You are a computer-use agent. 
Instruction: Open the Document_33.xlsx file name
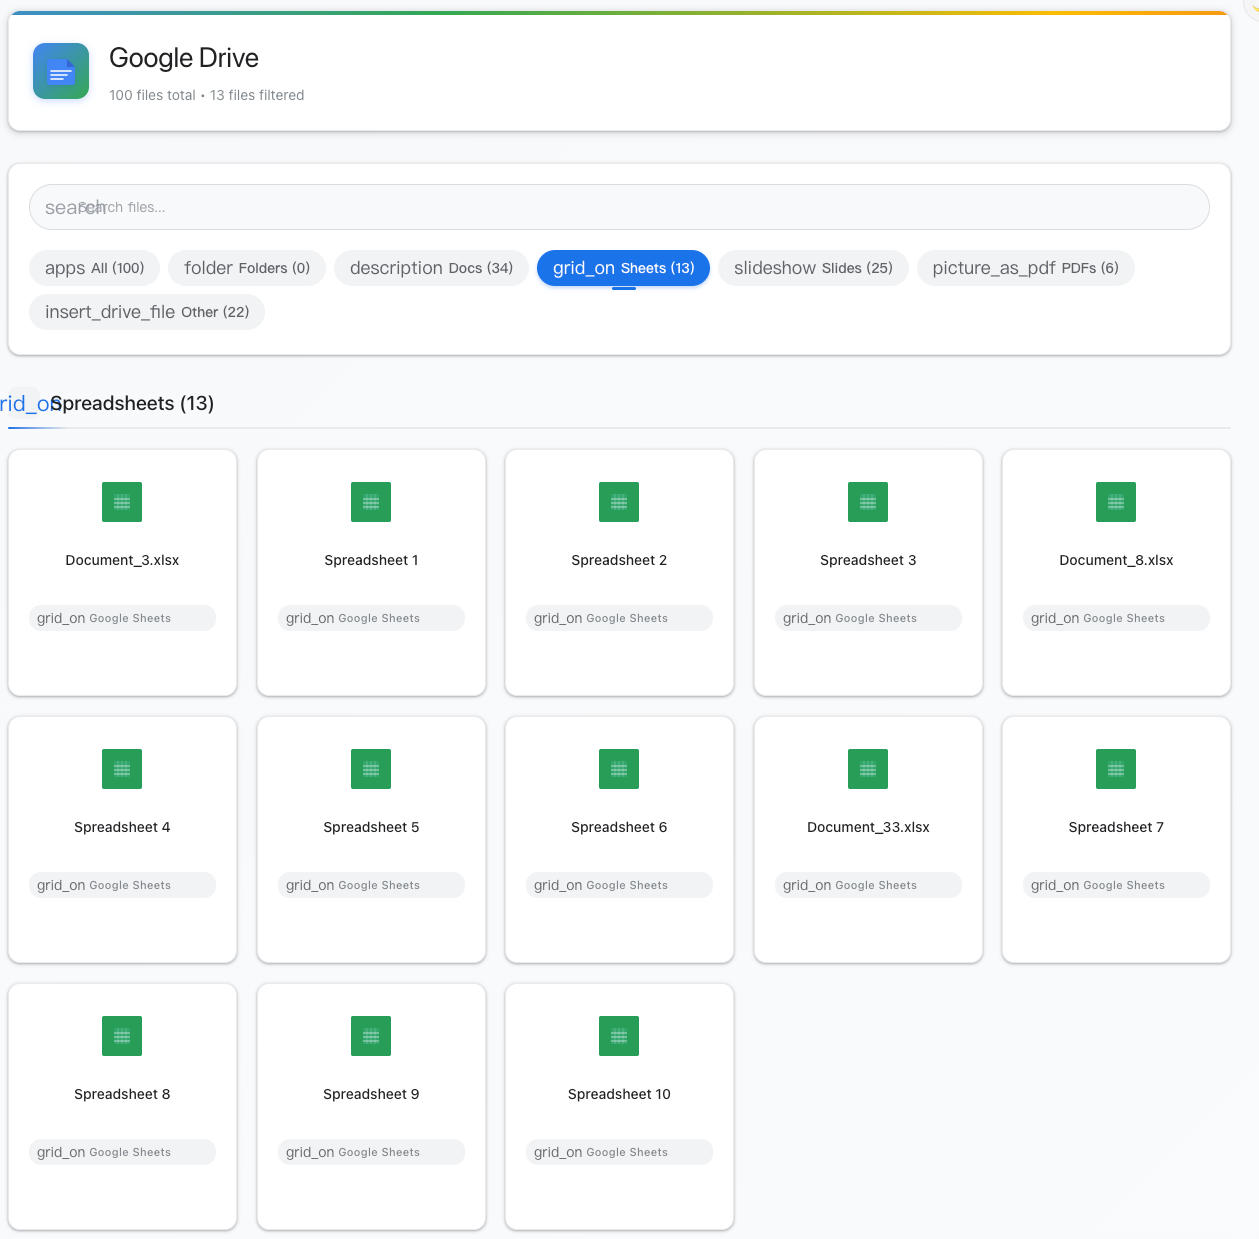tap(868, 827)
